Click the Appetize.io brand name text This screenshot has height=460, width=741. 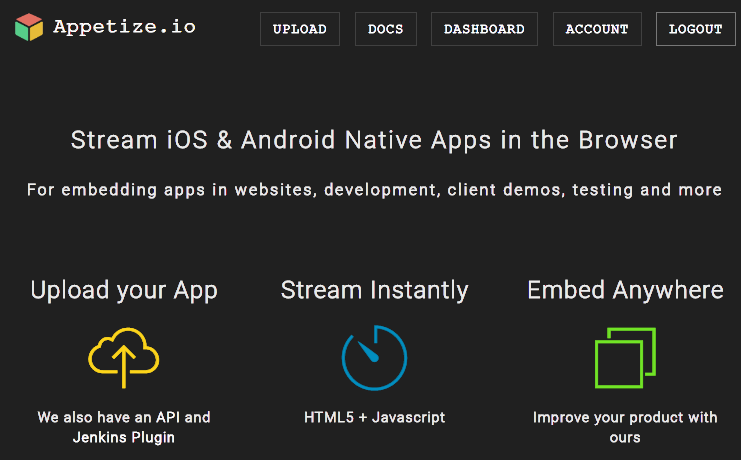[124, 26]
